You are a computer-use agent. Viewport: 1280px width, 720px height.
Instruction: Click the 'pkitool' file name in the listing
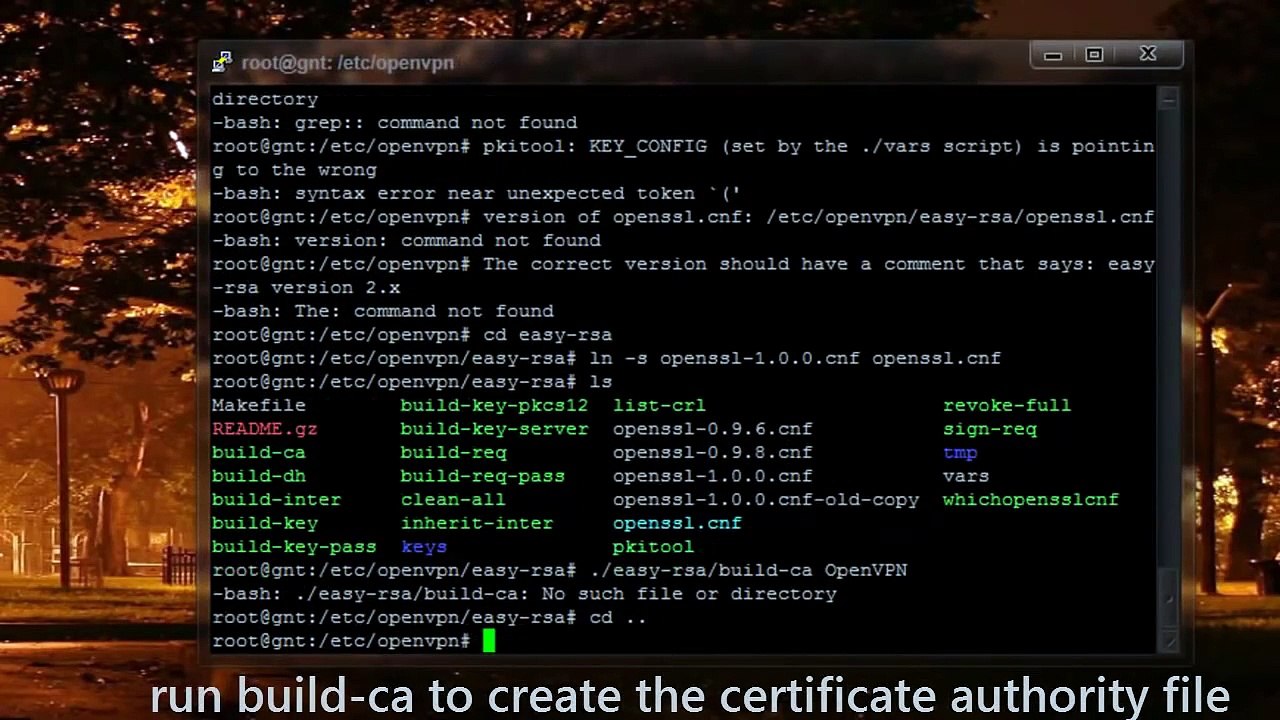[654, 547]
